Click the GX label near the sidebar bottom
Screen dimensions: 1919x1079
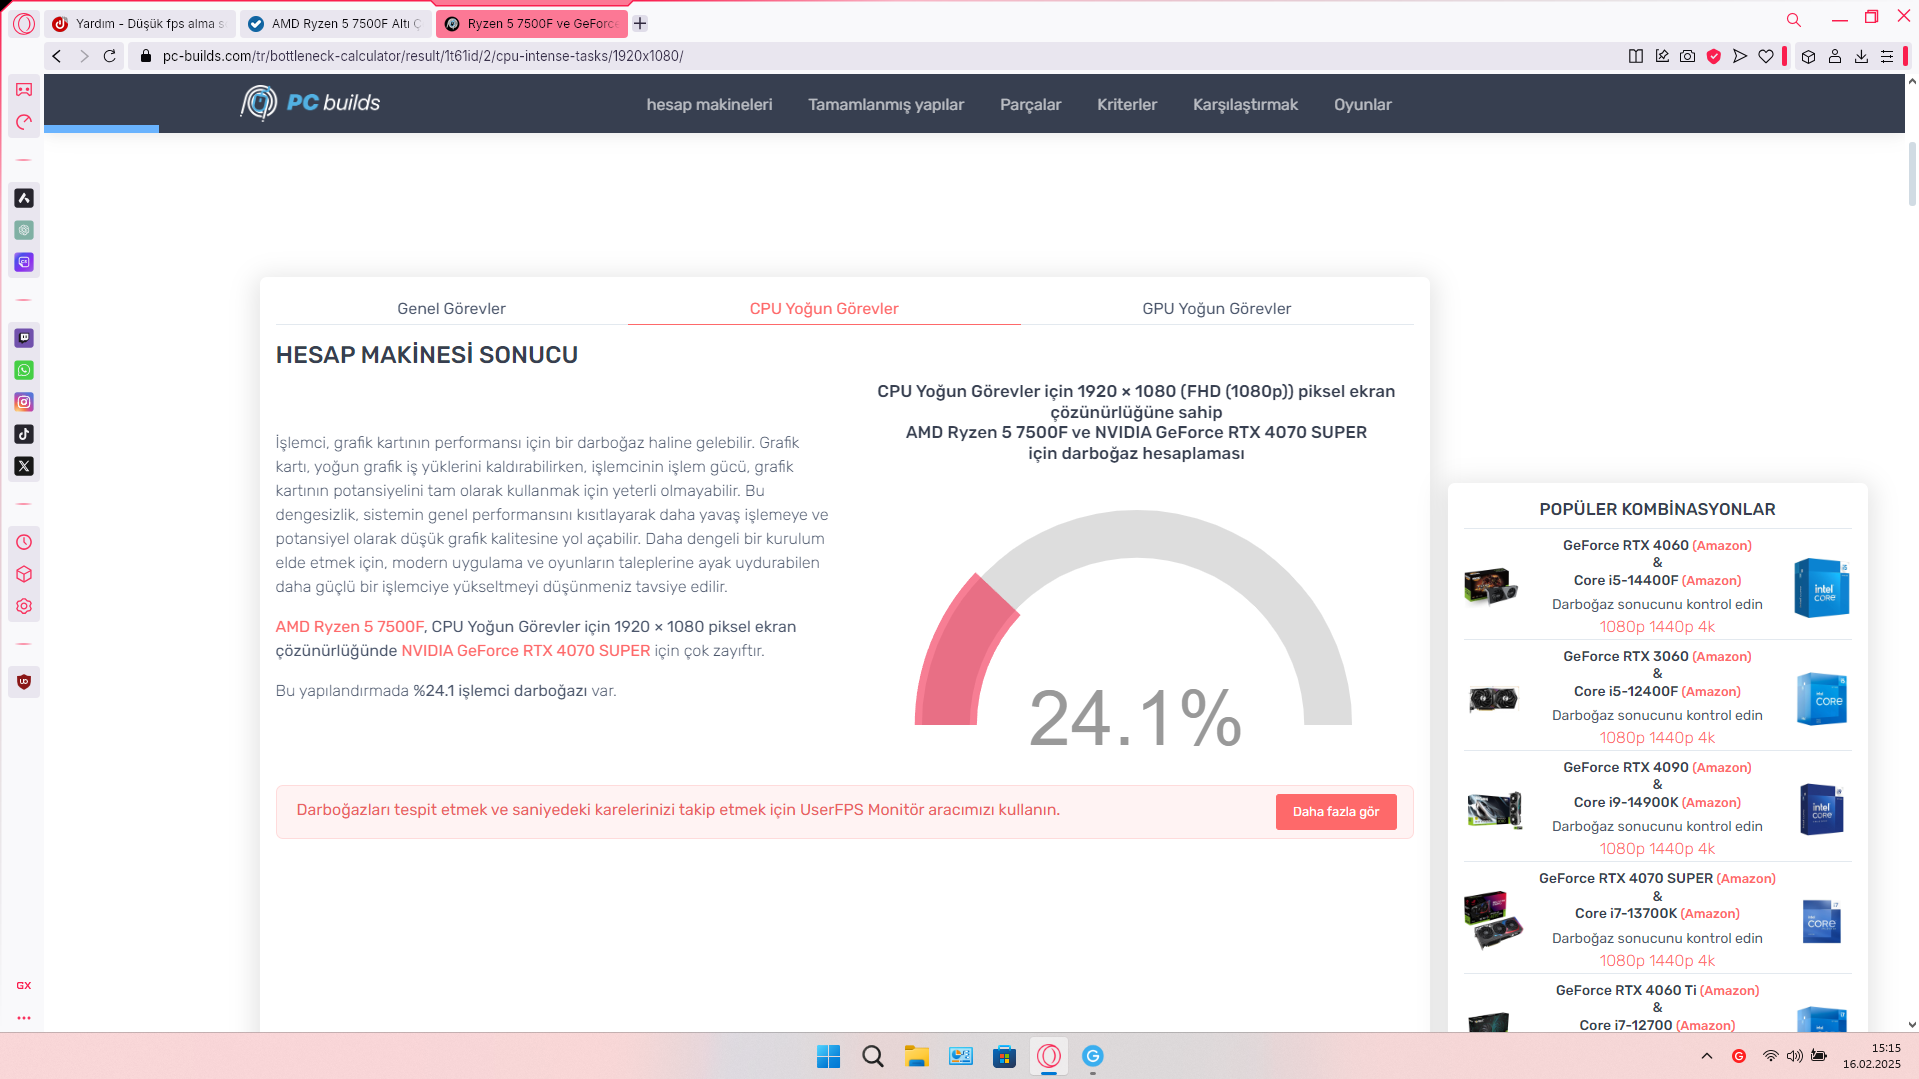24,986
